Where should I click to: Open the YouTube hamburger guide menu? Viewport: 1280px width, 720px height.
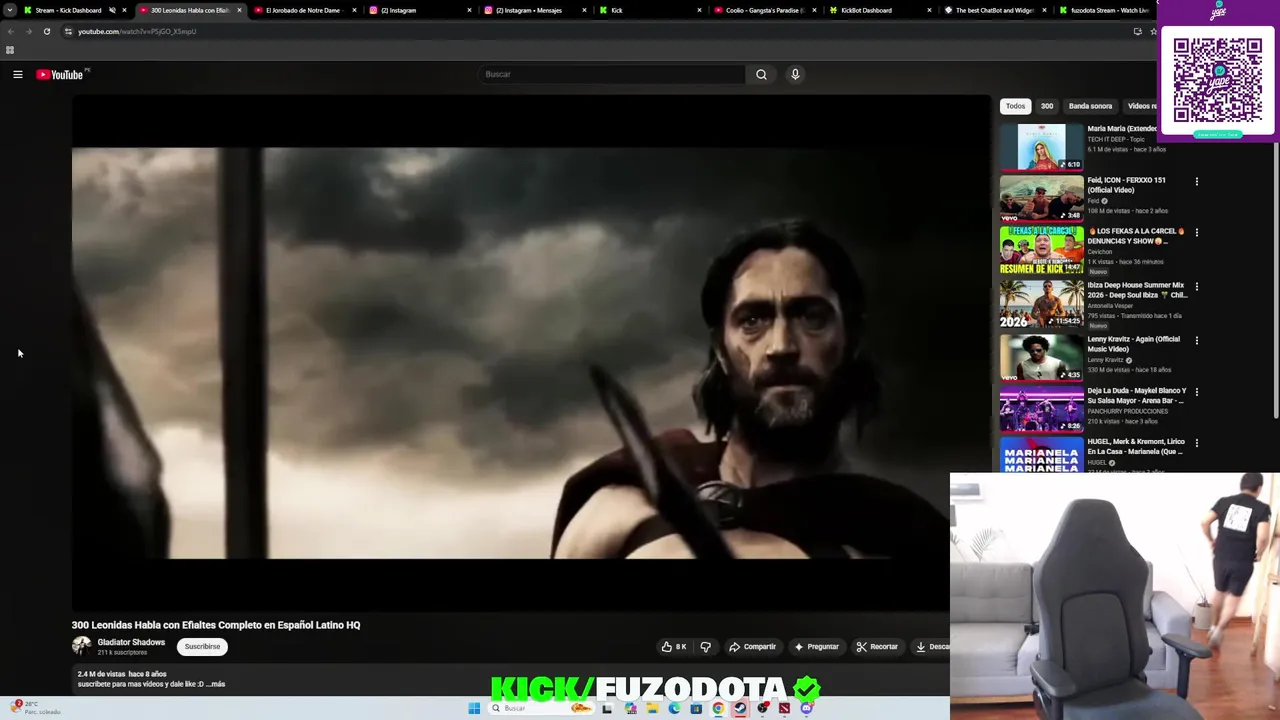point(18,74)
